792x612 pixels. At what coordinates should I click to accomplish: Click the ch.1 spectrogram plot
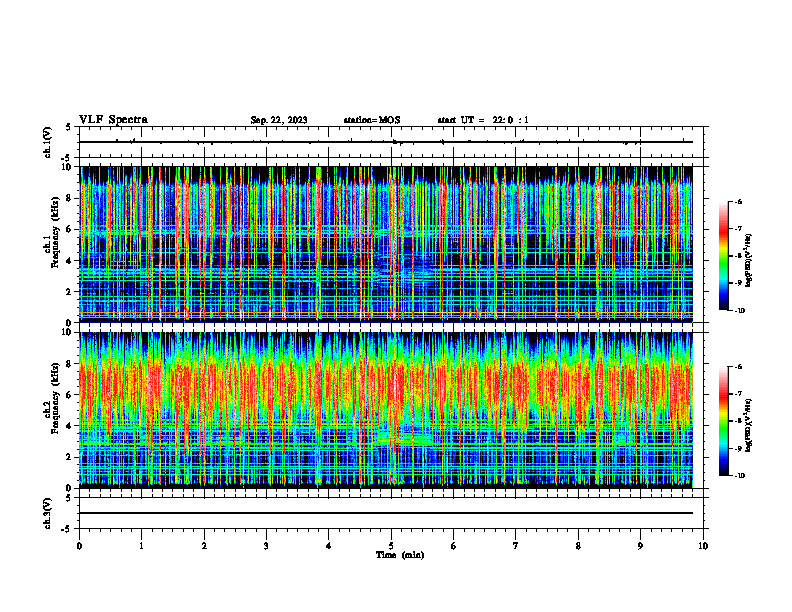[386, 244]
